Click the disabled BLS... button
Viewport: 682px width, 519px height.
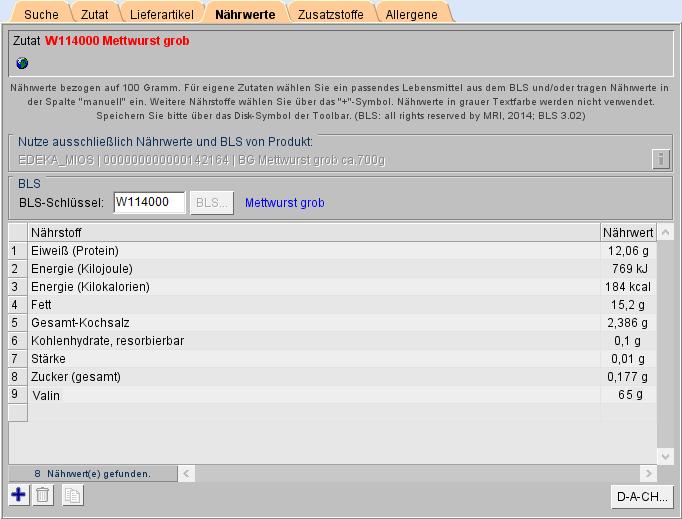pos(212,203)
